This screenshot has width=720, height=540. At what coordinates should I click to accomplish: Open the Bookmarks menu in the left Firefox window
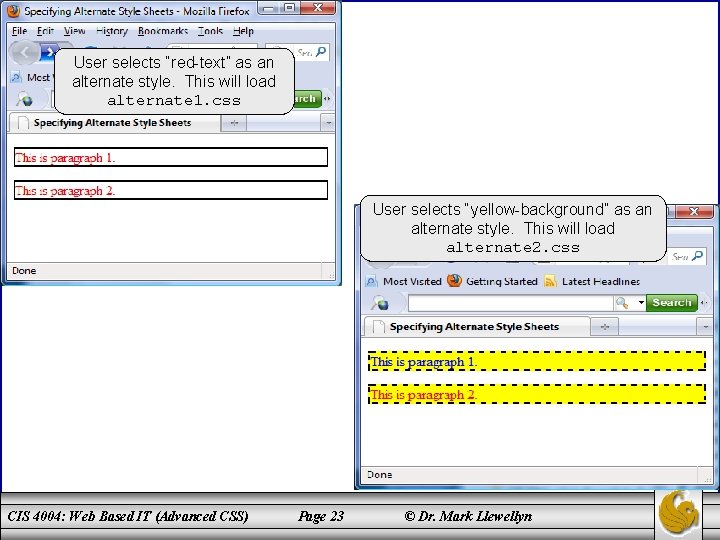point(163,31)
